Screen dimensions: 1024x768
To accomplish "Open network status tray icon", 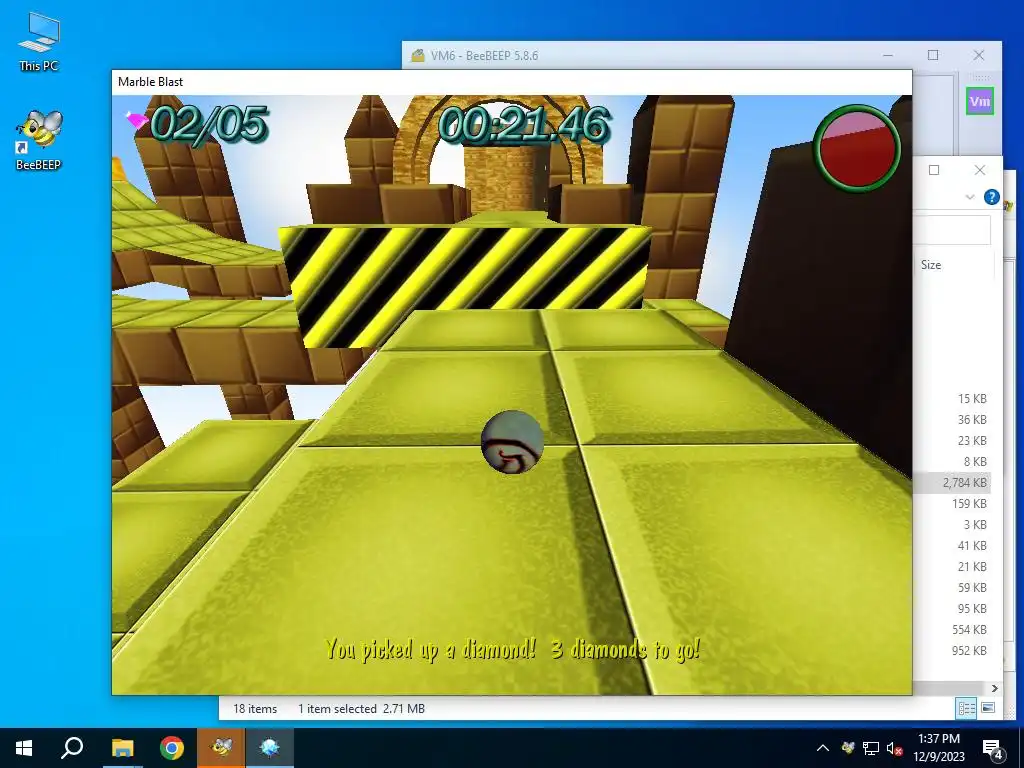I will (871, 748).
